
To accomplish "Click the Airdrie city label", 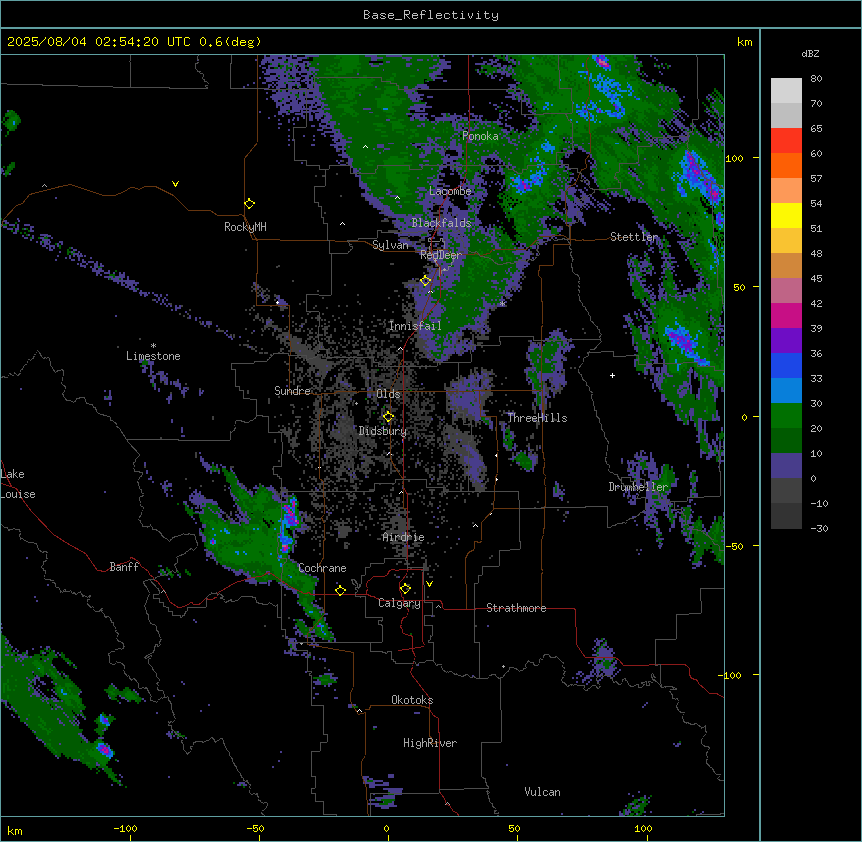I will click(404, 537).
